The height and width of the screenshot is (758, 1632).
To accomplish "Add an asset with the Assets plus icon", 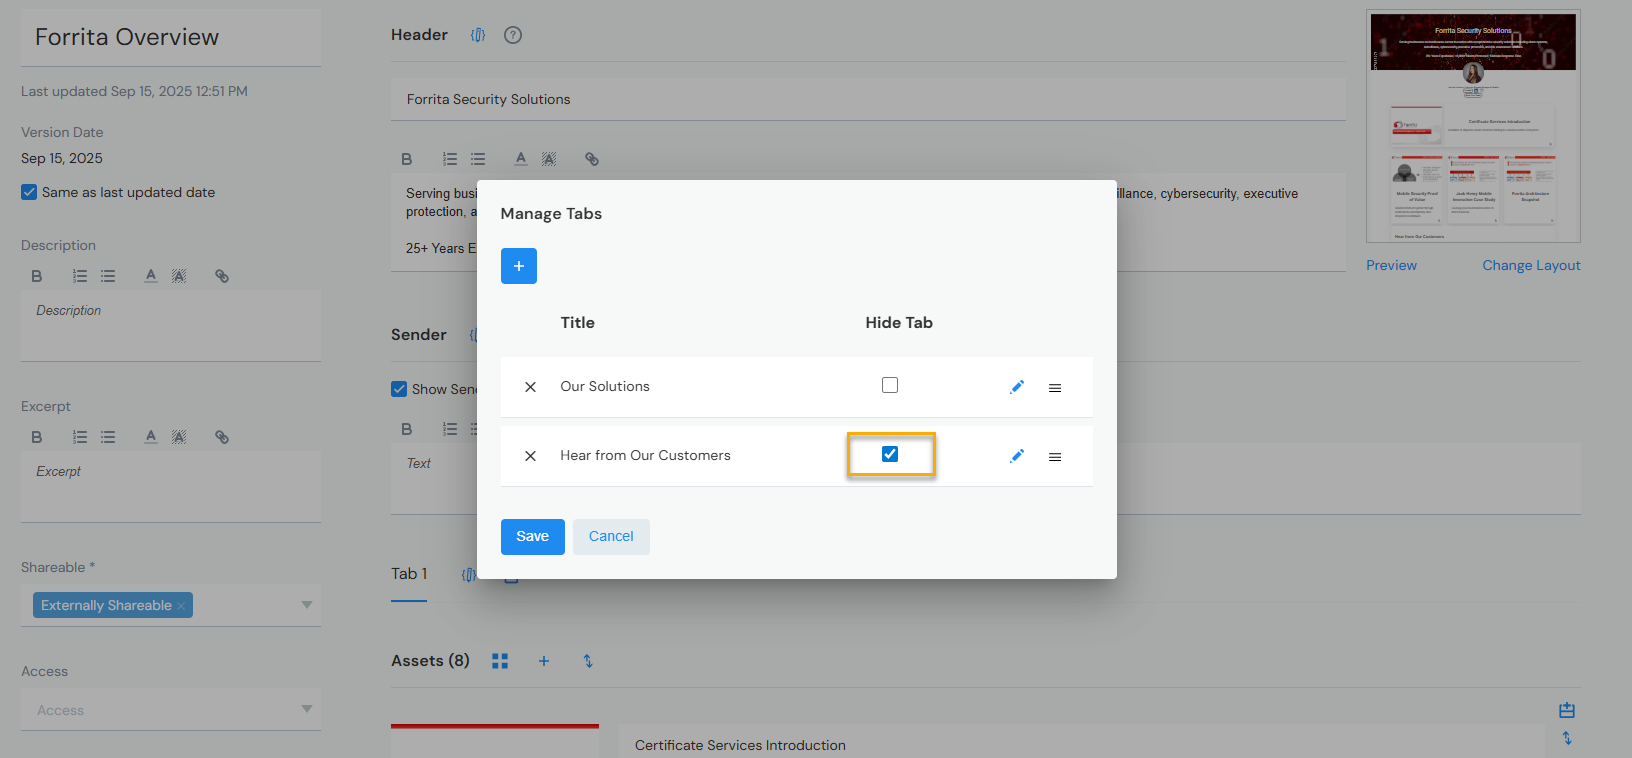I will pyautogui.click(x=544, y=661).
